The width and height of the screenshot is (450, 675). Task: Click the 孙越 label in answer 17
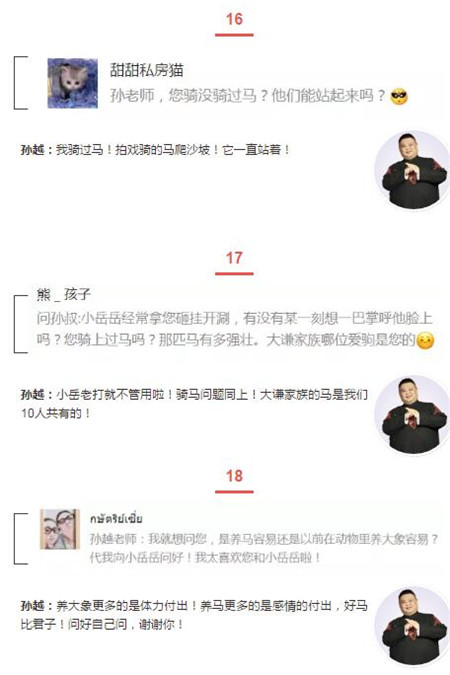click(x=34, y=395)
